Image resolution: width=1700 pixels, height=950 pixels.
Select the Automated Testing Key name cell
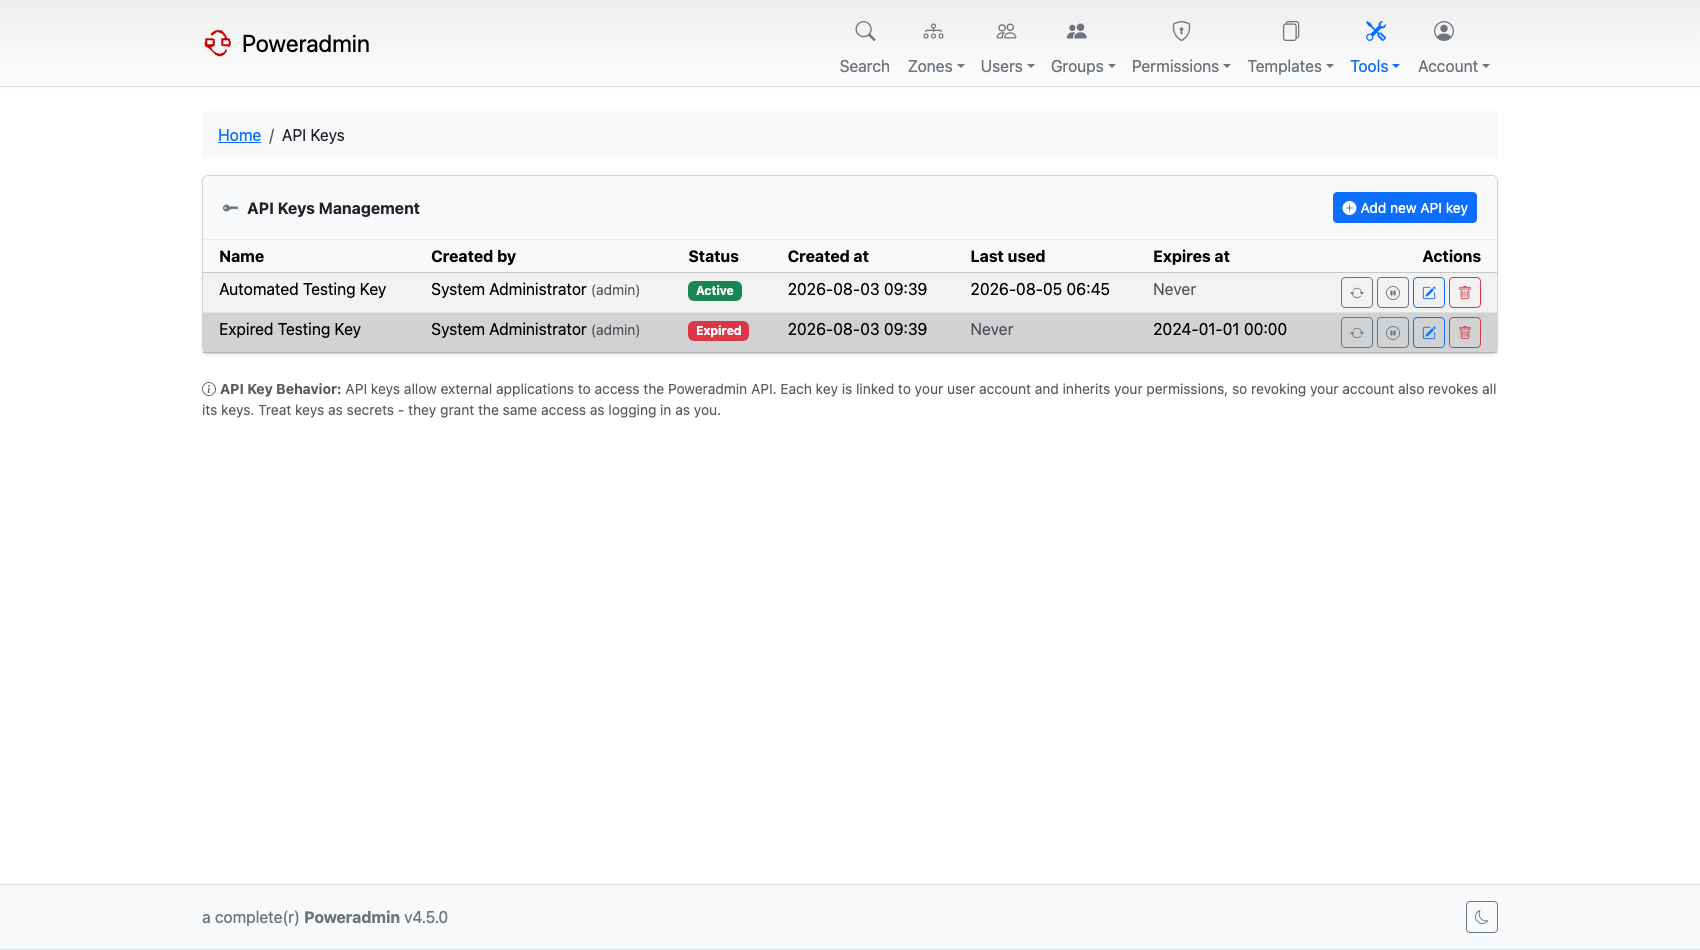pos(302,289)
